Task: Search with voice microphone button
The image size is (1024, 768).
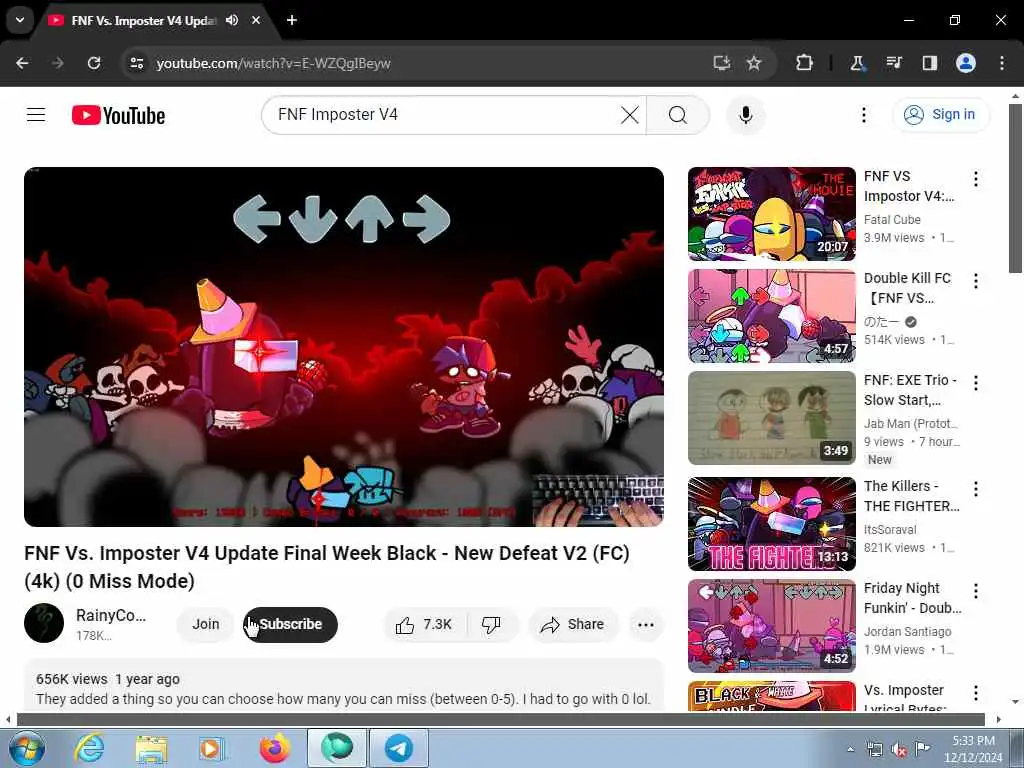Action: pos(746,115)
